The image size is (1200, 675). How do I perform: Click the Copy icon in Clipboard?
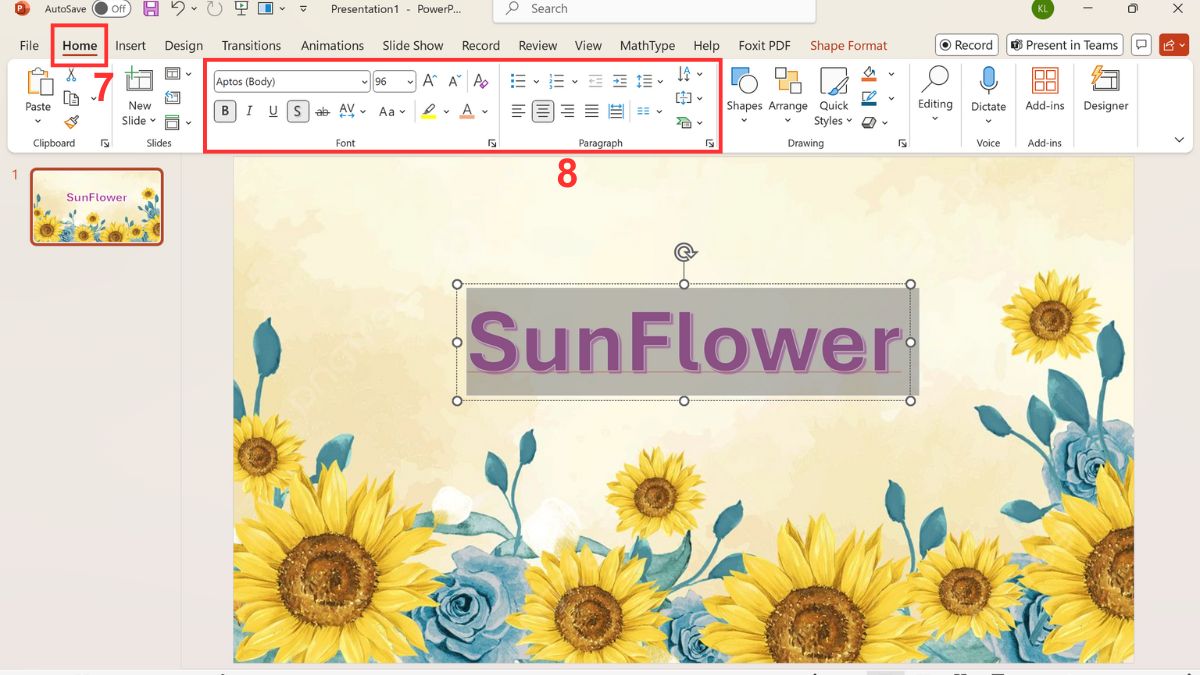[x=71, y=98]
